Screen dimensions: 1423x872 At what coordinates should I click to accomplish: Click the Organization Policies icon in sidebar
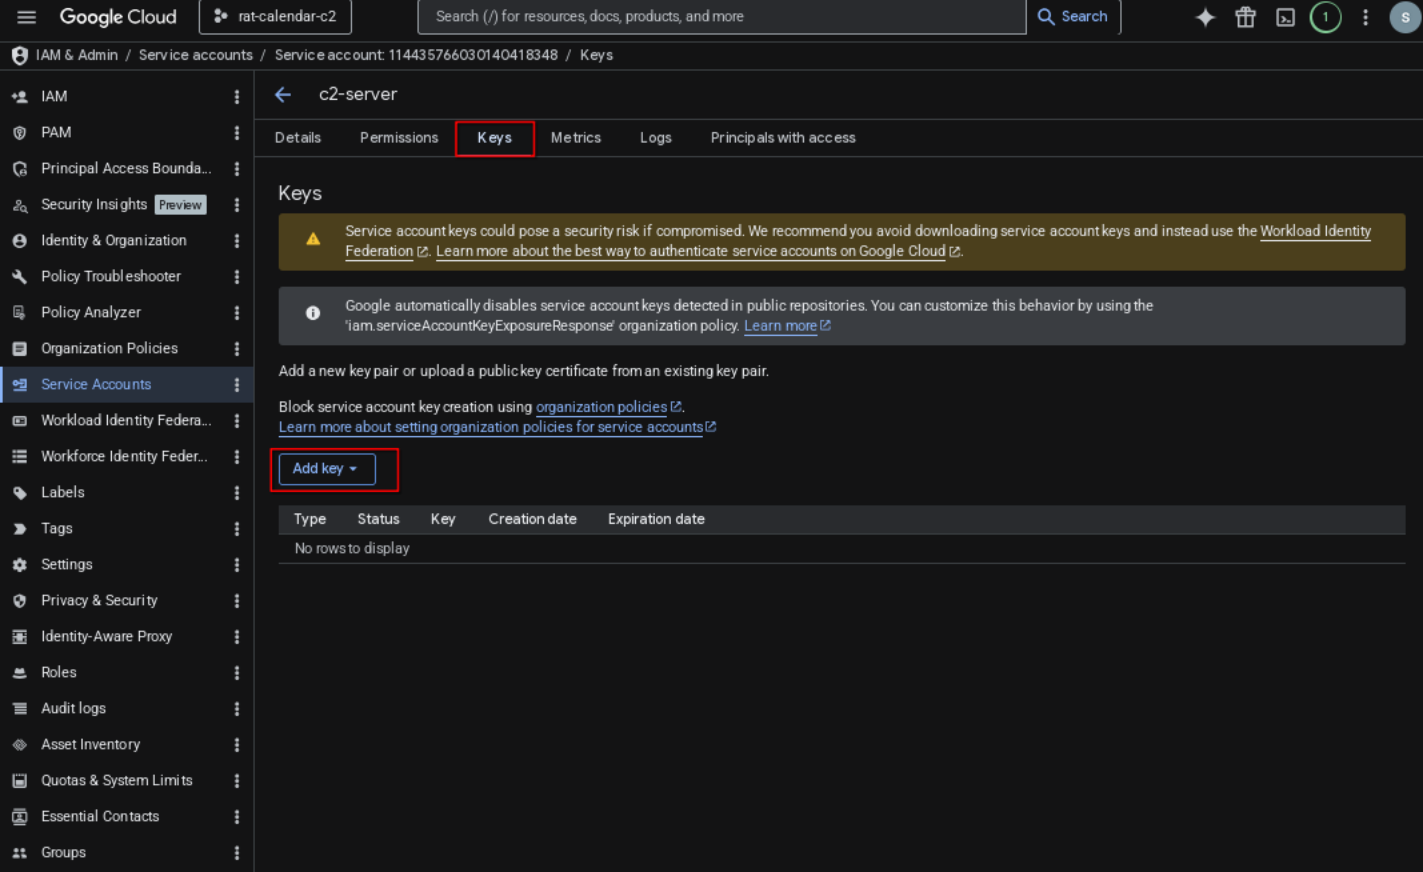(19, 349)
